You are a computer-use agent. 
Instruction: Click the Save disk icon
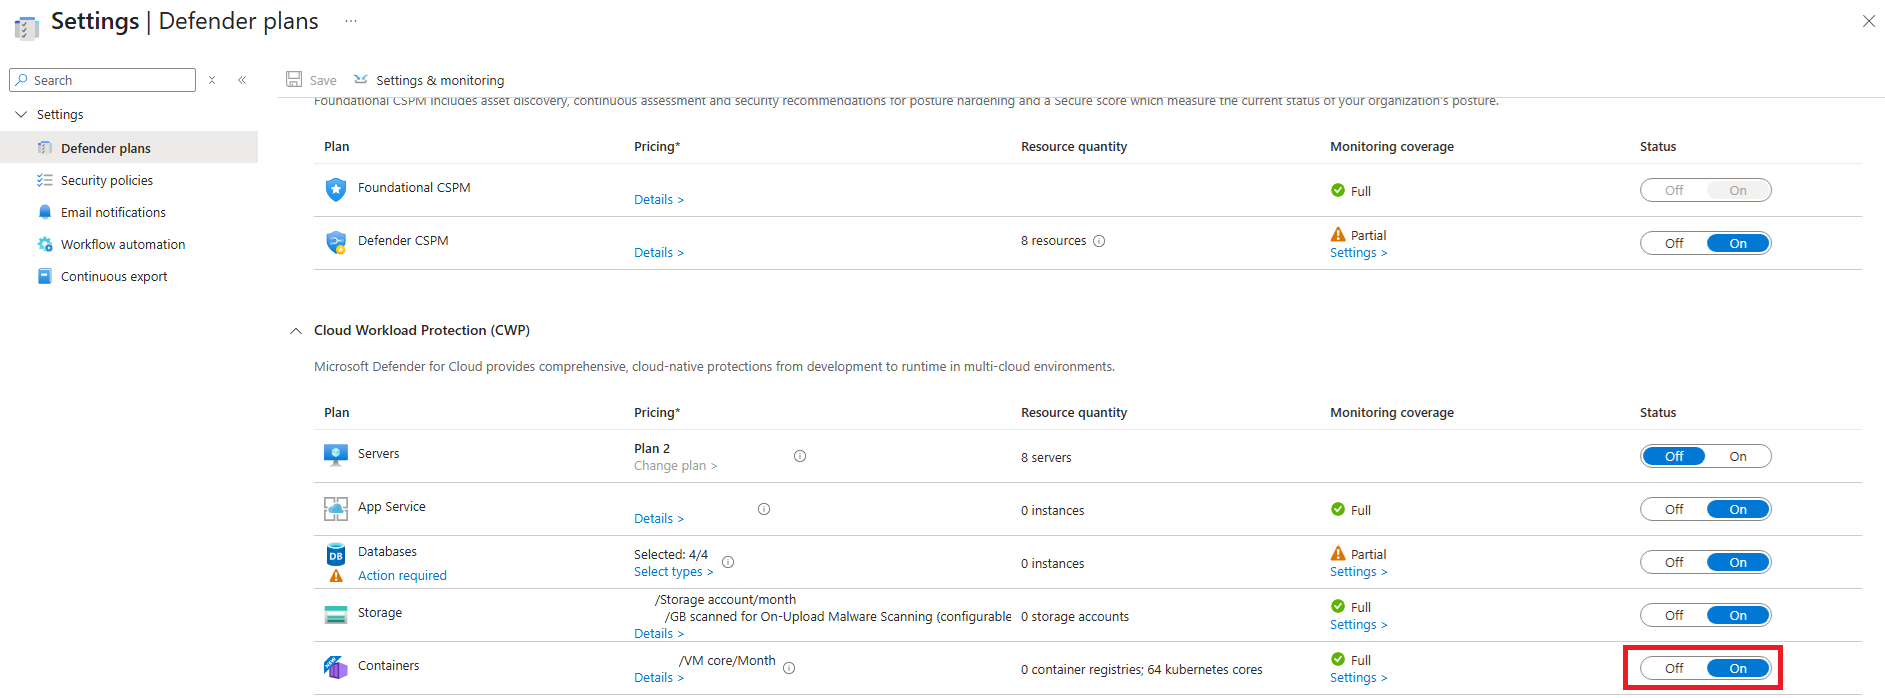[x=294, y=79]
